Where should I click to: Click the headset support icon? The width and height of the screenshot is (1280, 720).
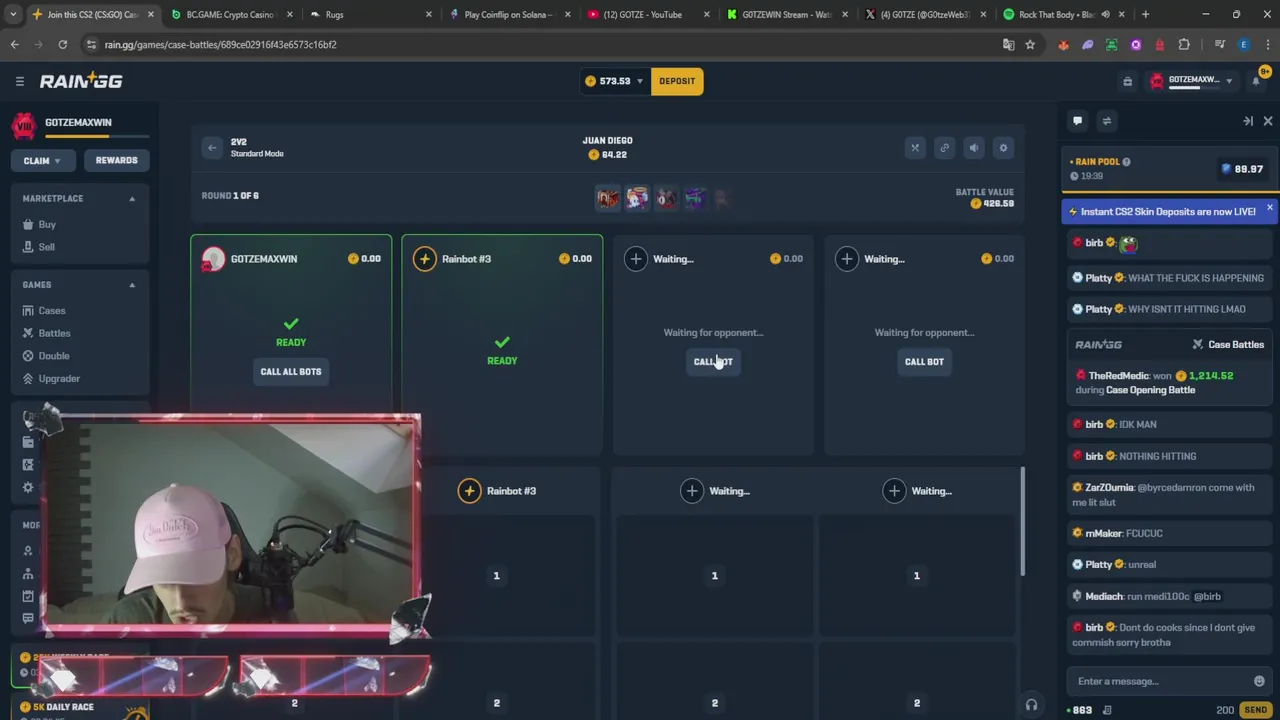(x=1031, y=705)
